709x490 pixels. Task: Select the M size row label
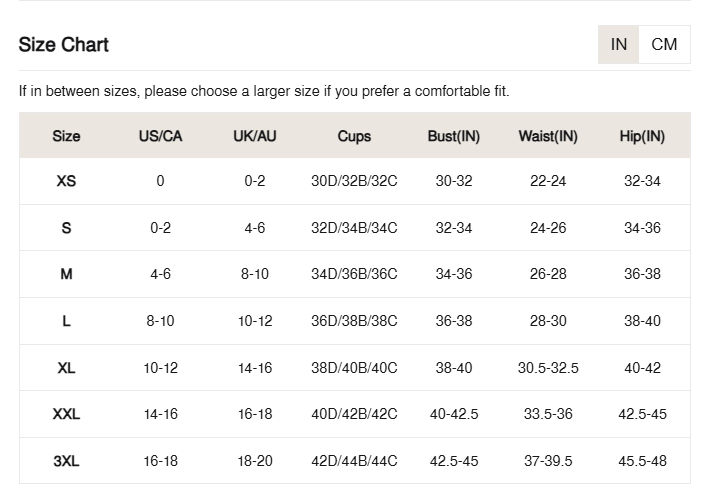[x=66, y=274]
